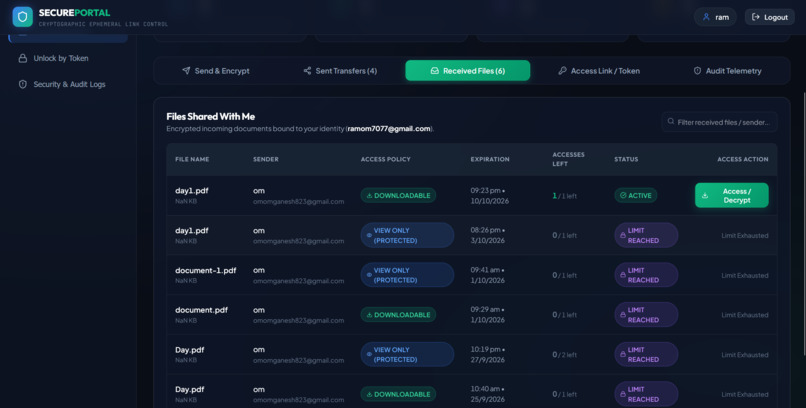This screenshot has height=408, width=806.
Task: Click the logout arrow icon
Action: click(755, 17)
